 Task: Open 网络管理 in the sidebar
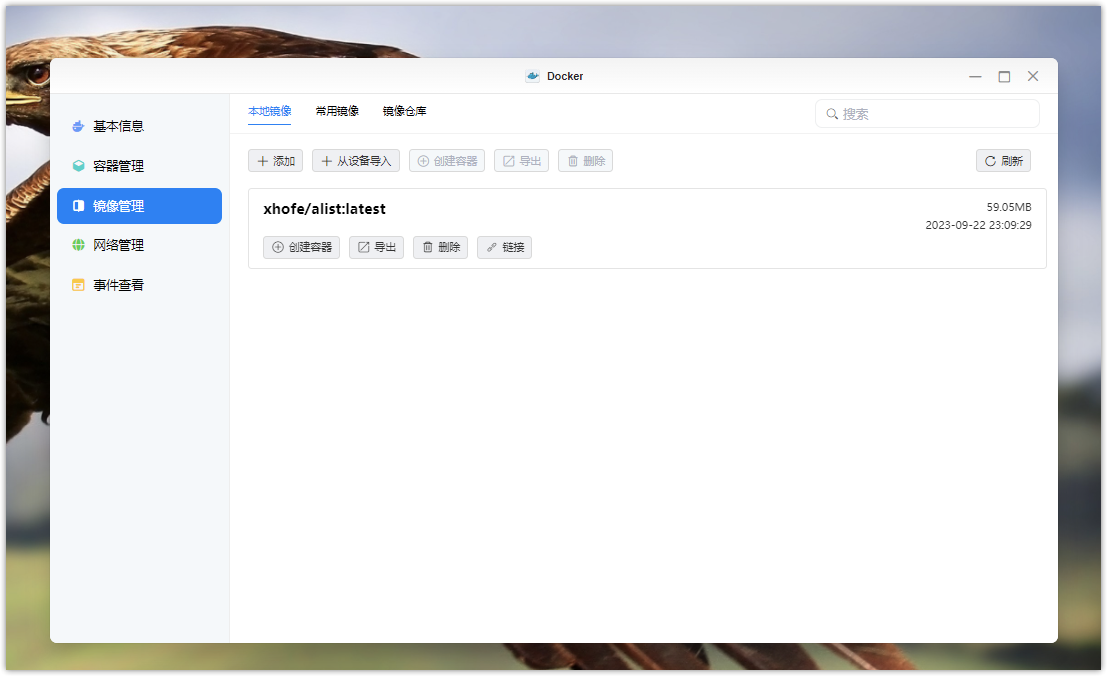tap(139, 245)
